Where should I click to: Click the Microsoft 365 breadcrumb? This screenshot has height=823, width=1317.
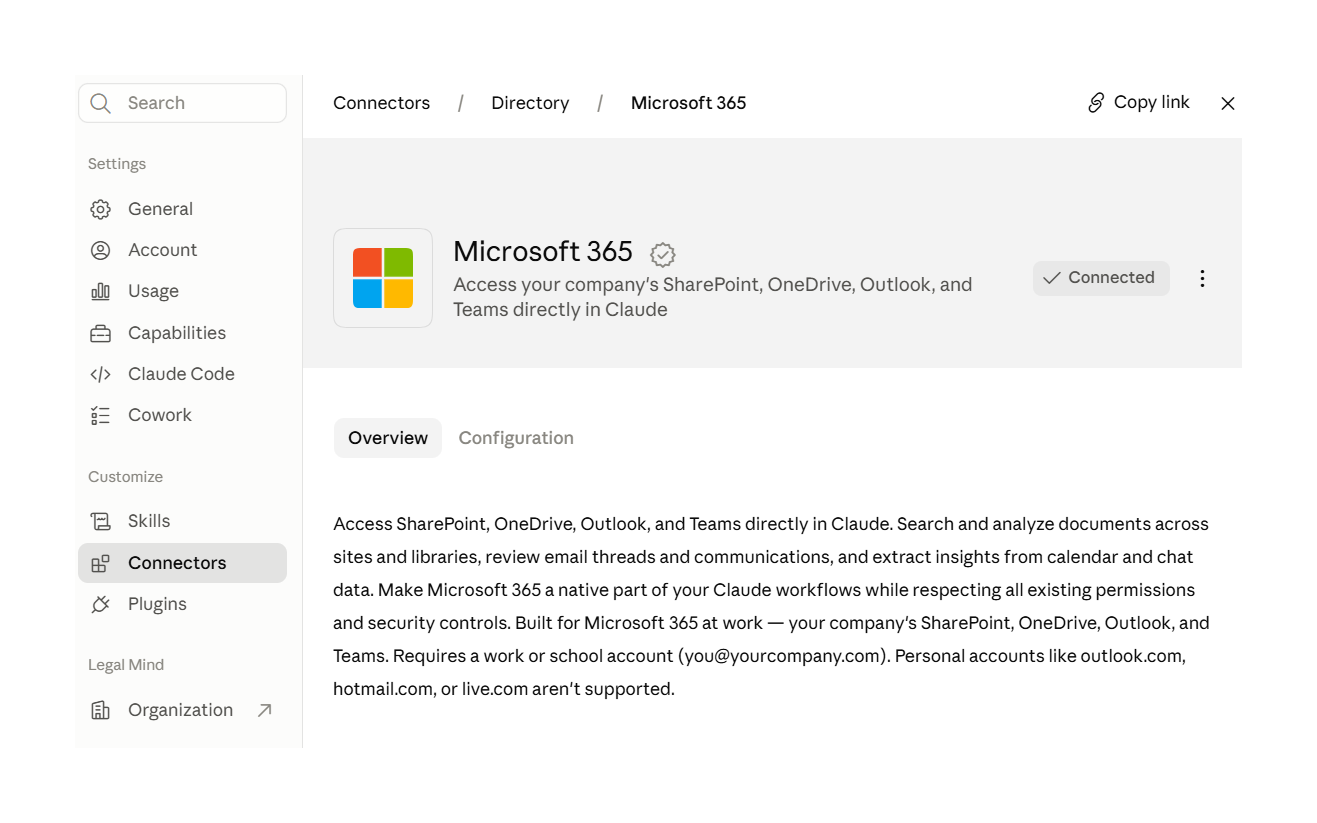point(688,103)
